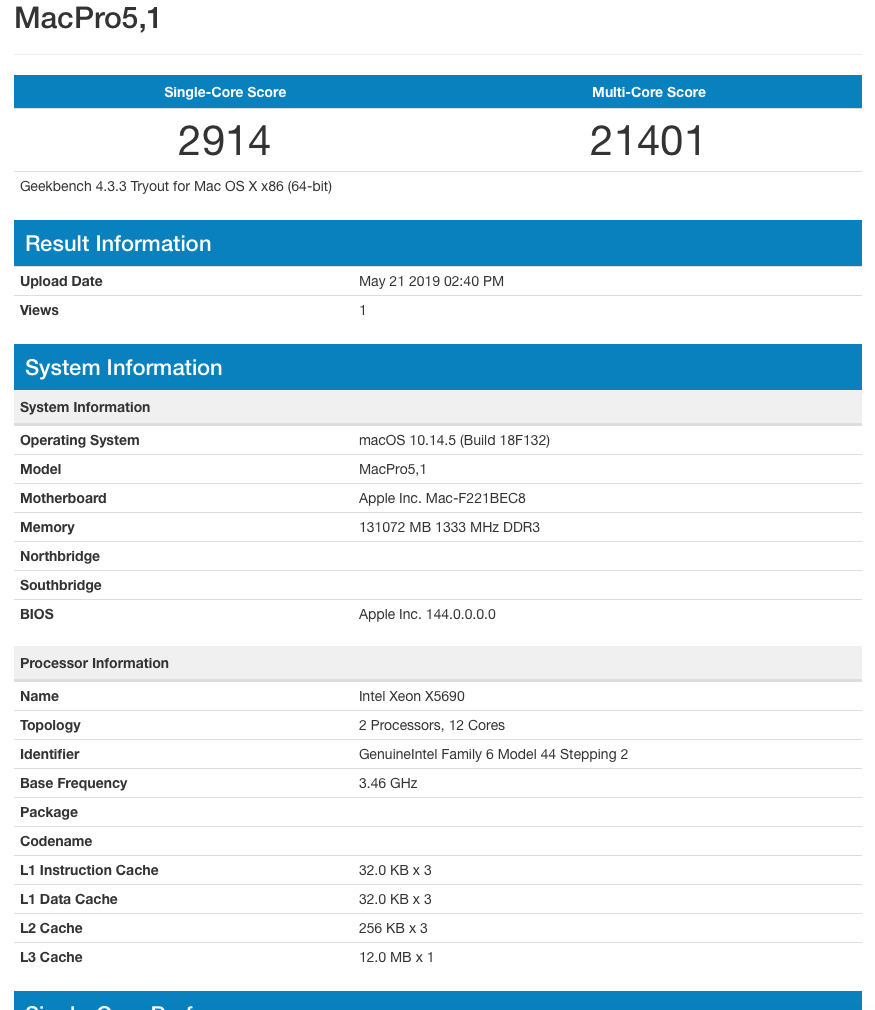This screenshot has height=1010, width=875.
Task: Click the Views label
Action: click(x=39, y=310)
